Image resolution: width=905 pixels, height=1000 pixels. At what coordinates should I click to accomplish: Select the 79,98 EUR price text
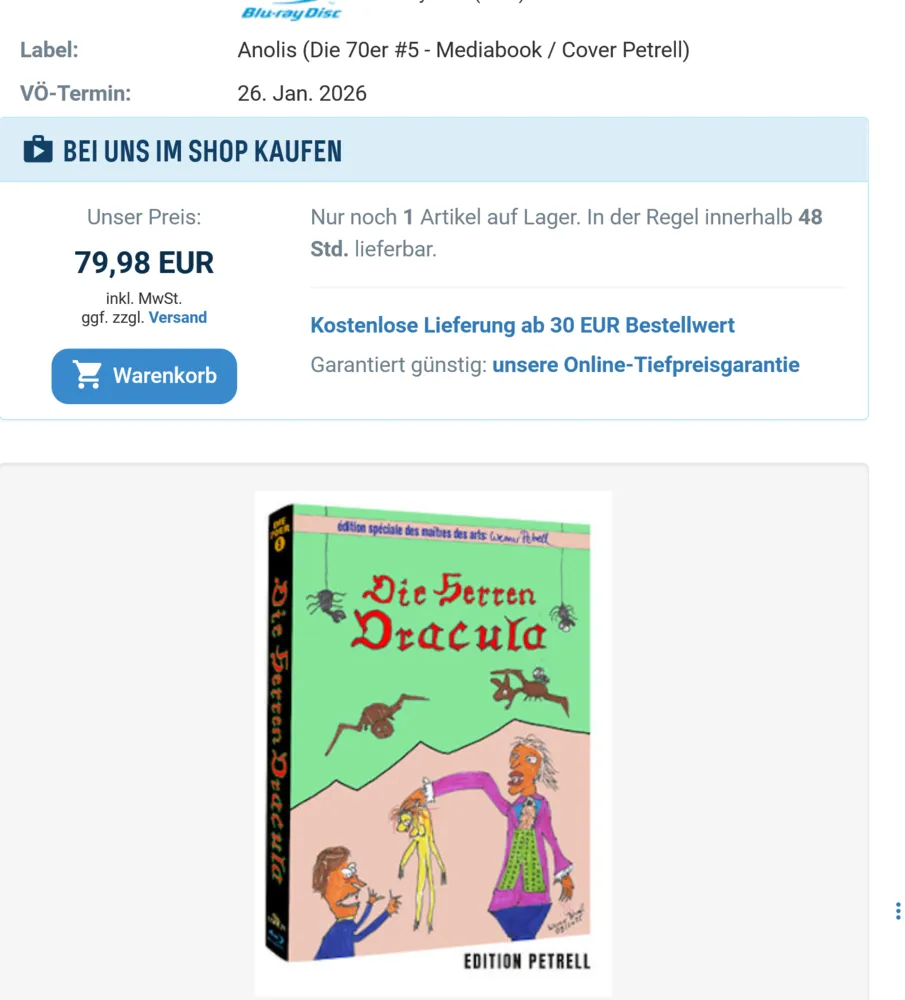(x=144, y=263)
